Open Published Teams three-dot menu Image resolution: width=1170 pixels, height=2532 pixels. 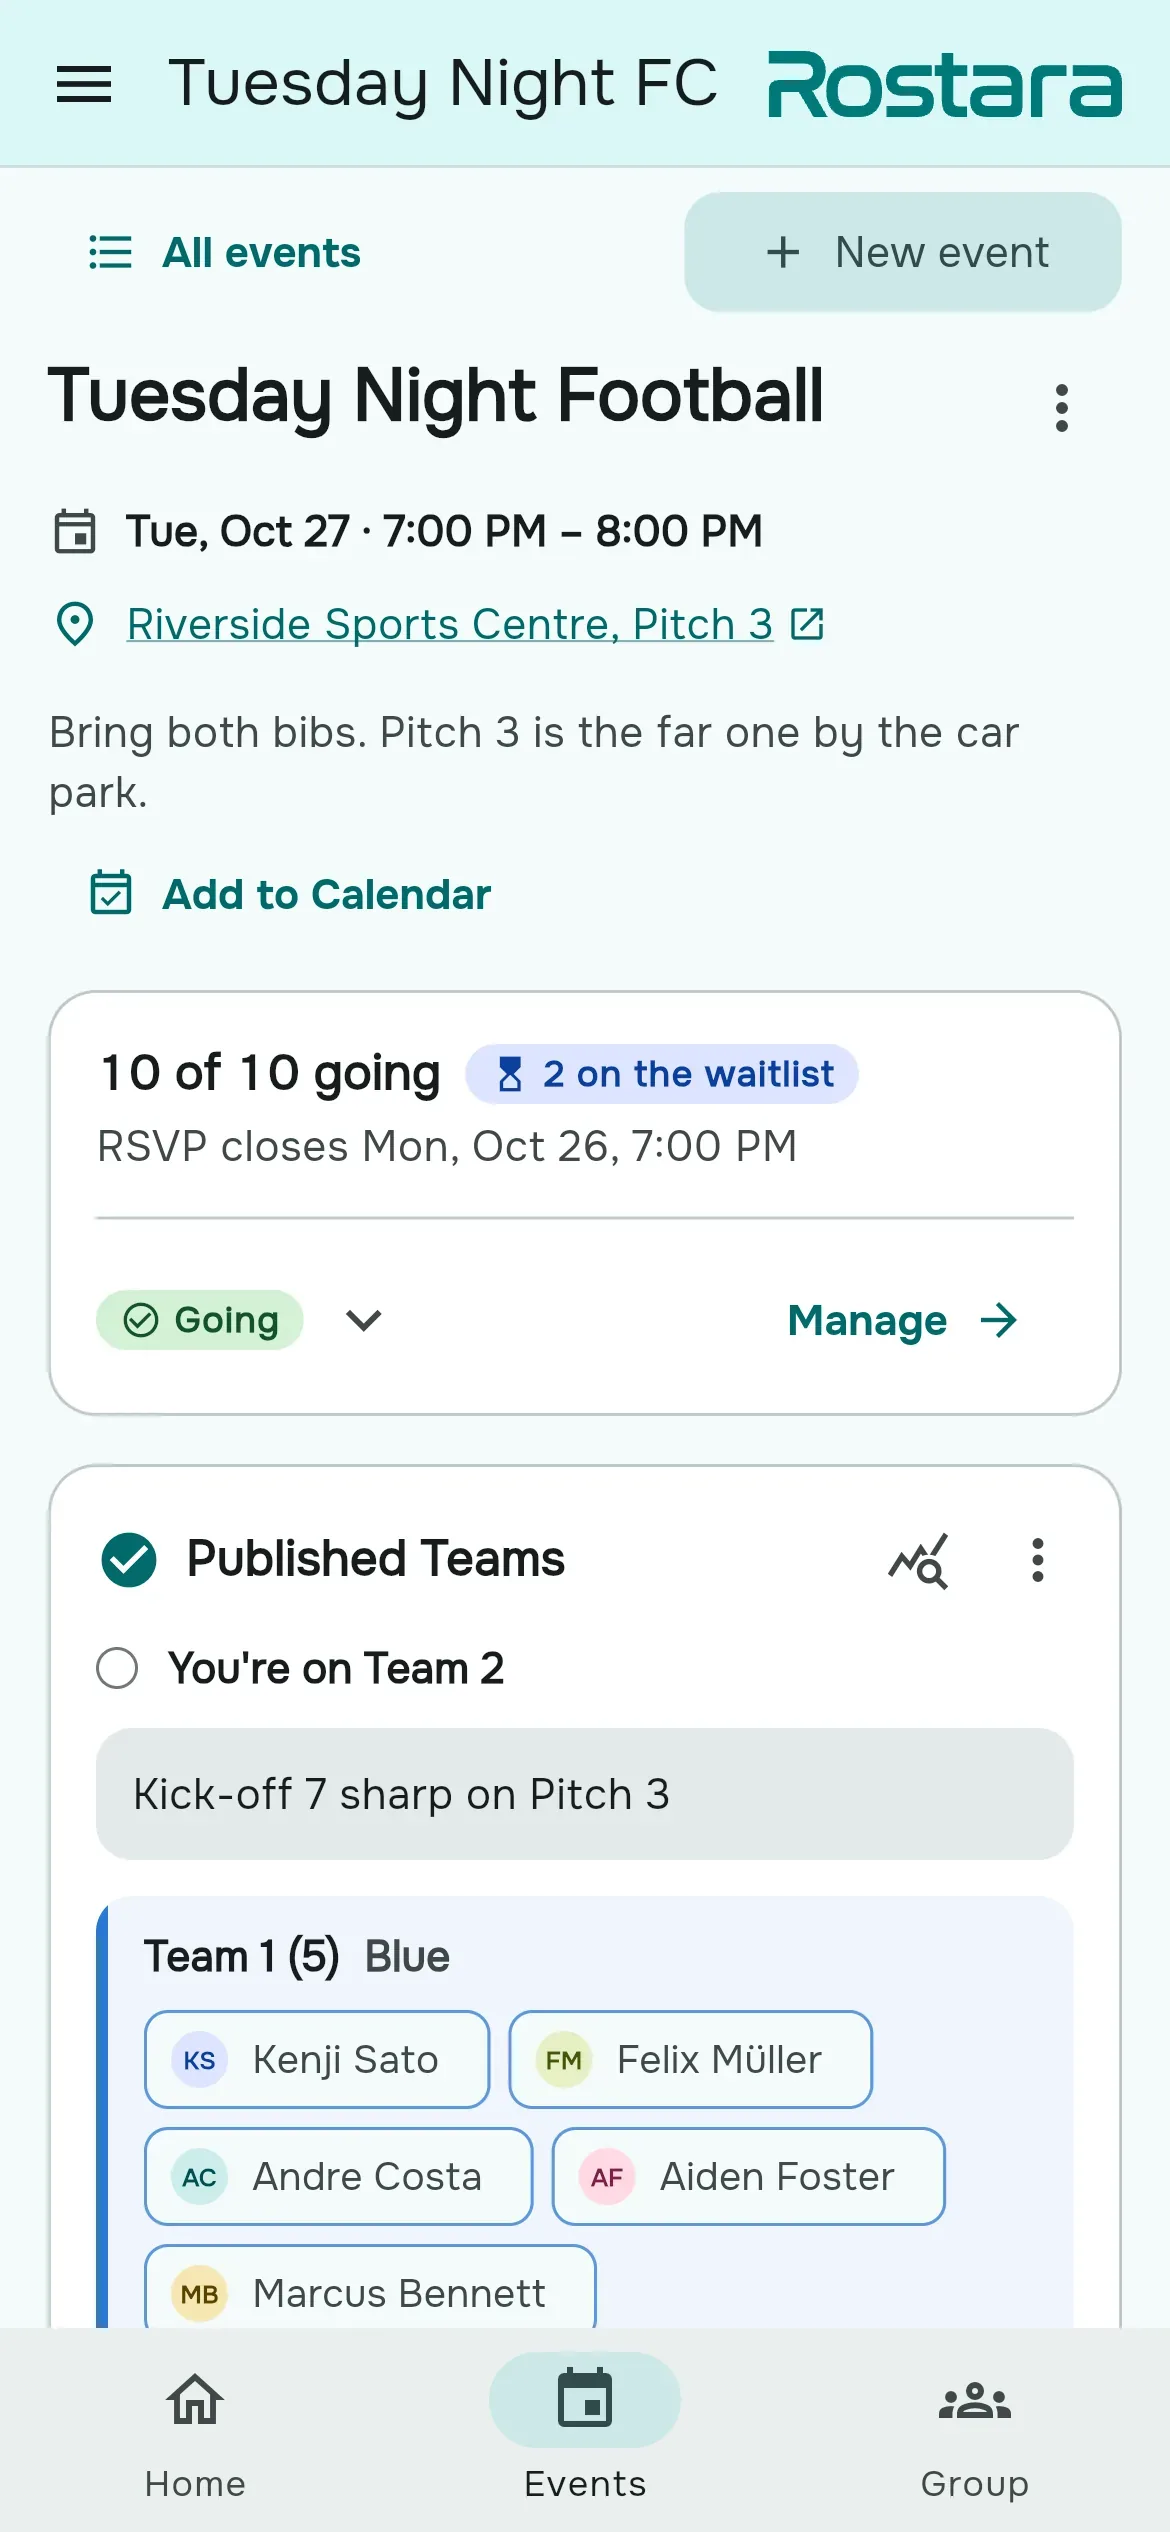1038,1560
